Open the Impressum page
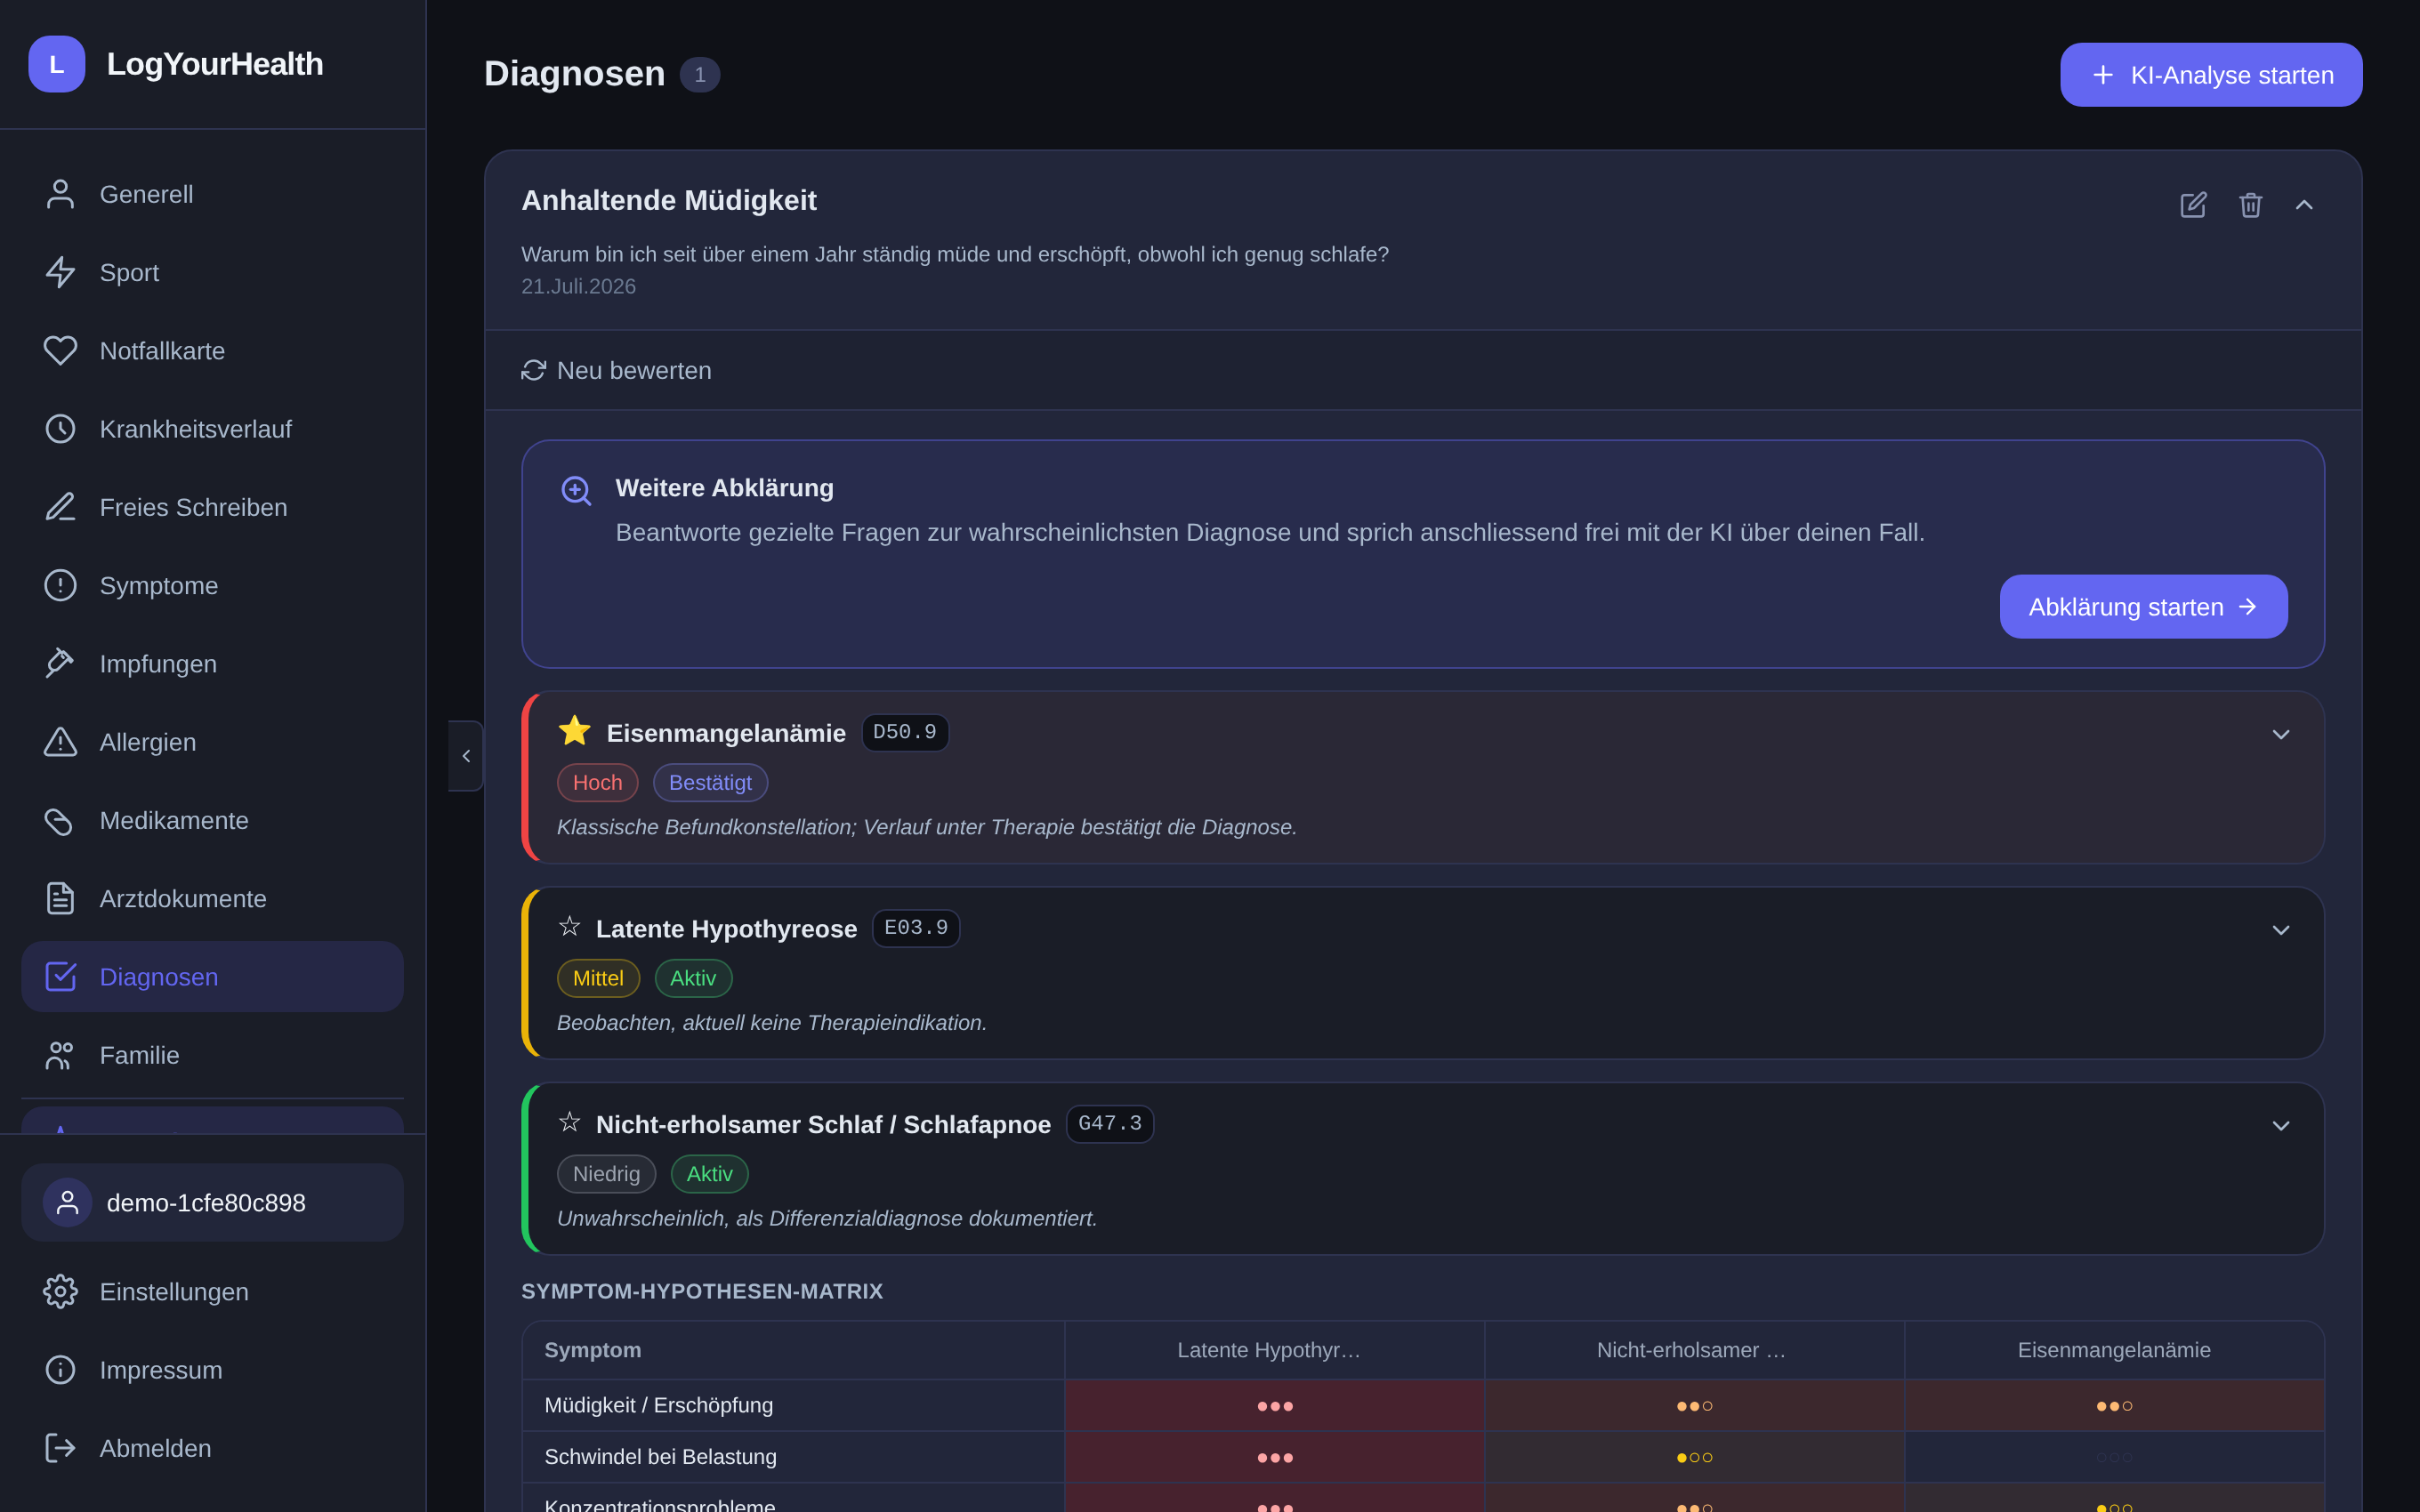 coord(212,1370)
